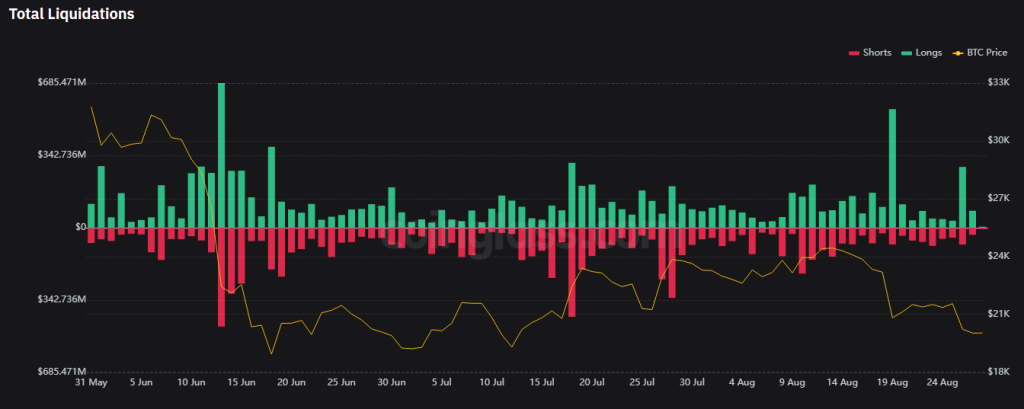1024x409 pixels.
Task: Click the 10 Jun date label
Action: pyautogui.click(x=192, y=382)
